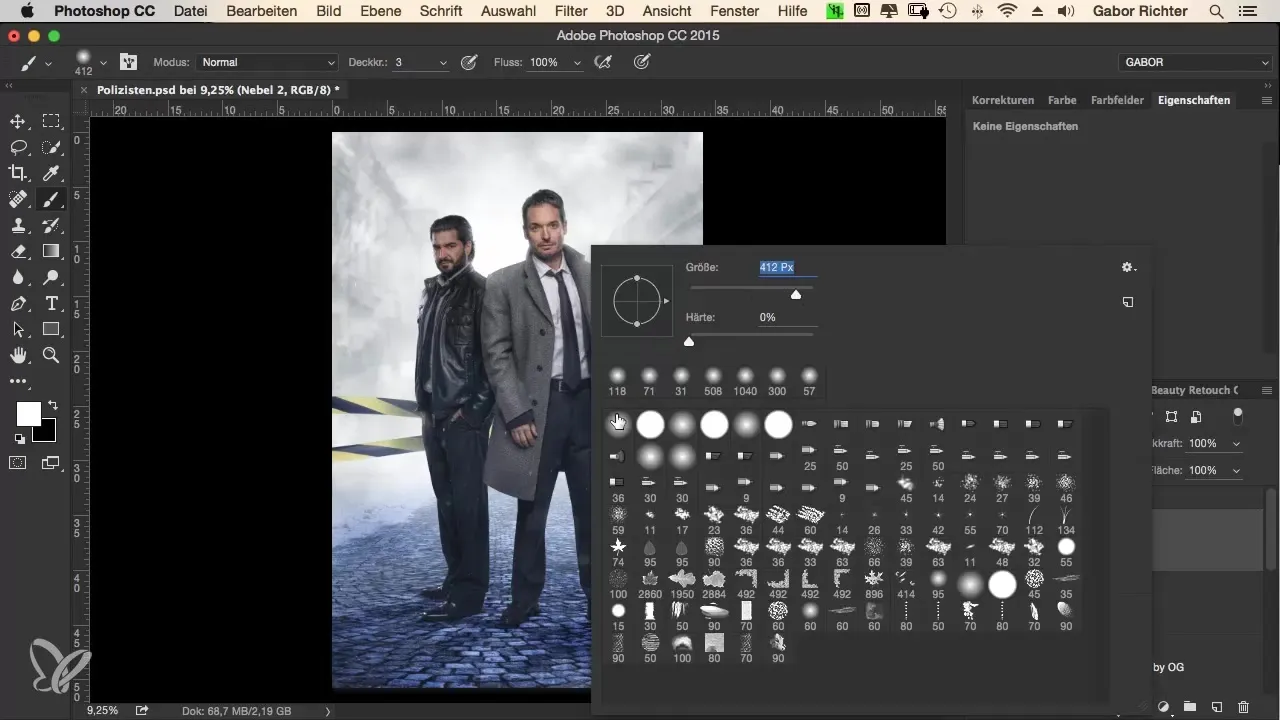
Task: Open the GABOR workspace dropdown
Action: (1195, 62)
